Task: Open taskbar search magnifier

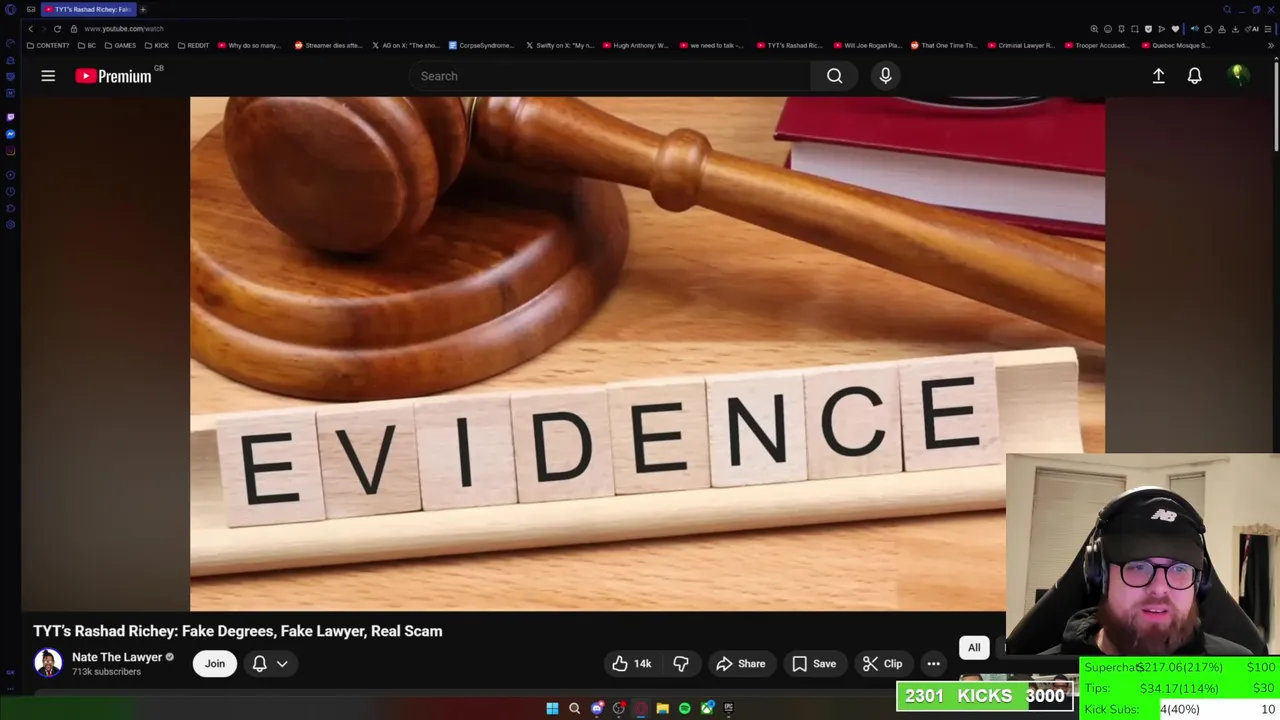Action: pyautogui.click(x=574, y=708)
